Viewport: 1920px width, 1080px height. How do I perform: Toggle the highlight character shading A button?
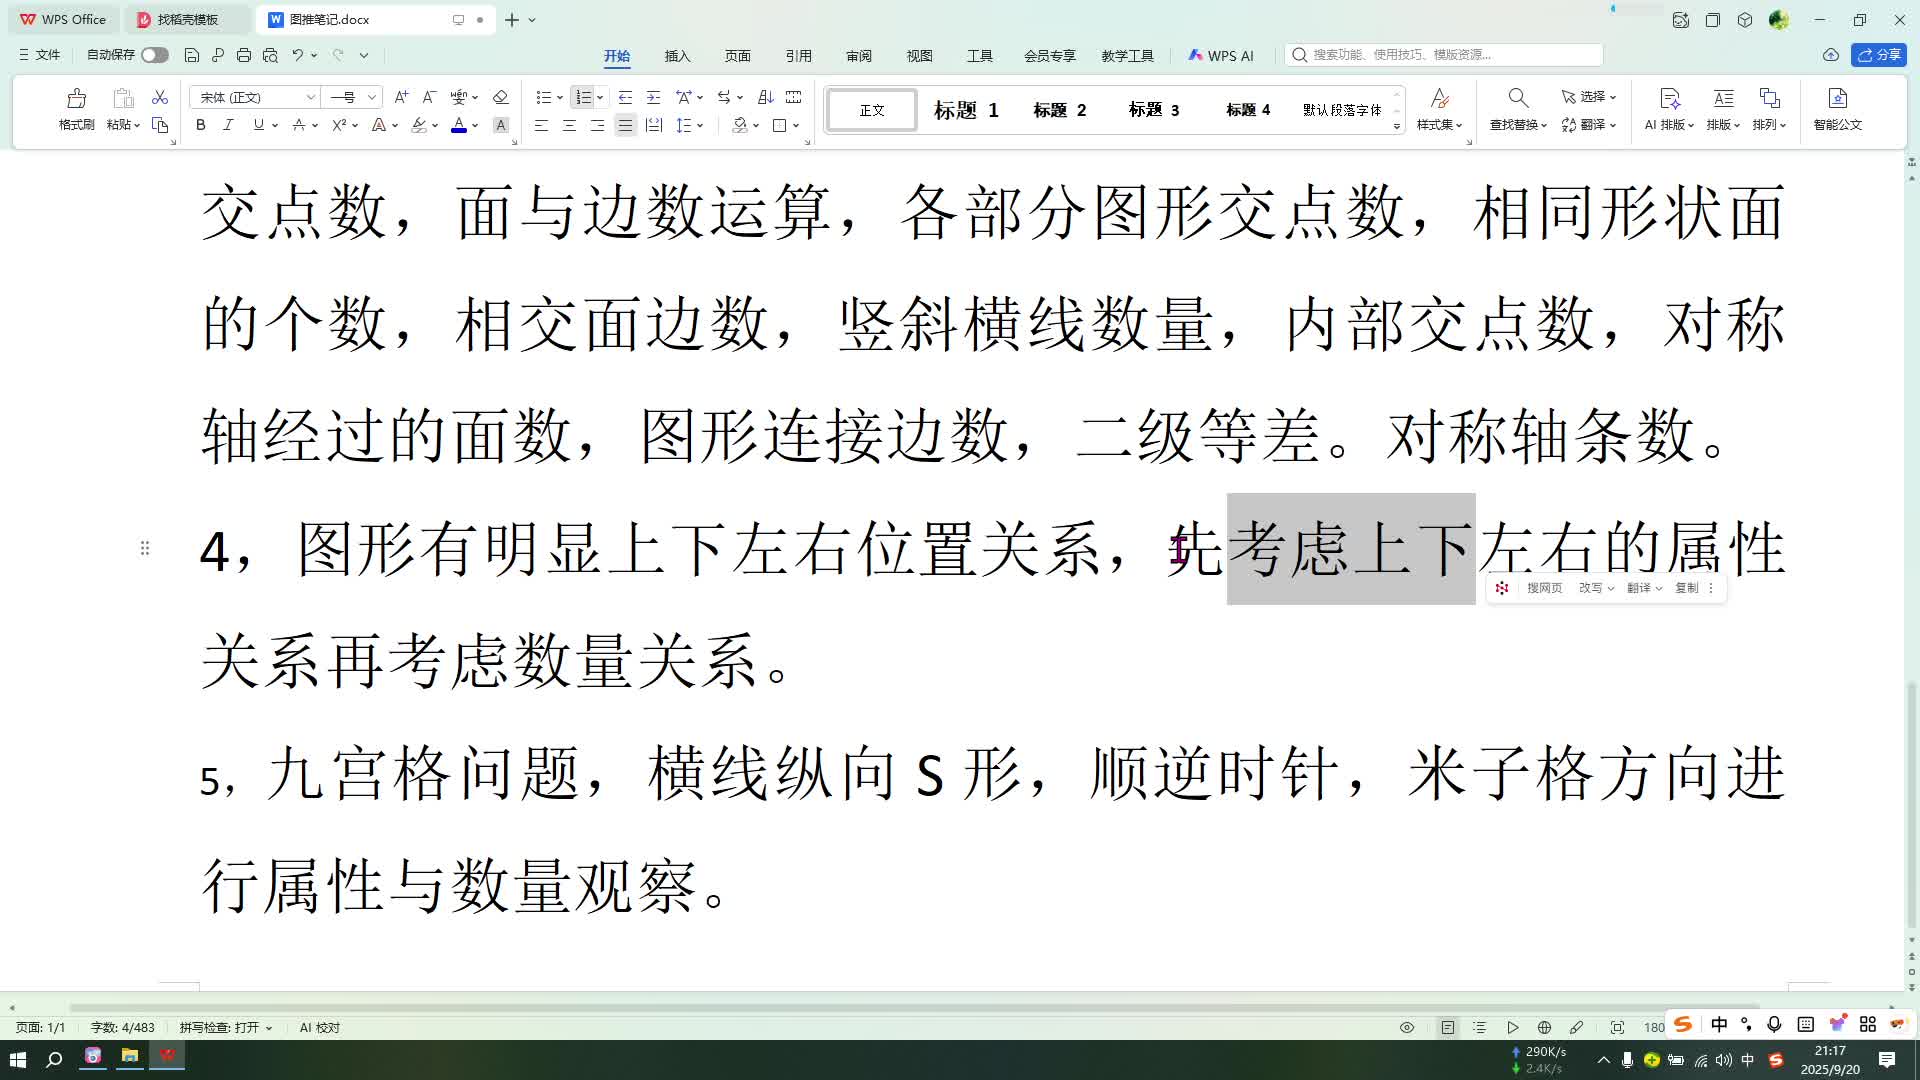tap(500, 126)
